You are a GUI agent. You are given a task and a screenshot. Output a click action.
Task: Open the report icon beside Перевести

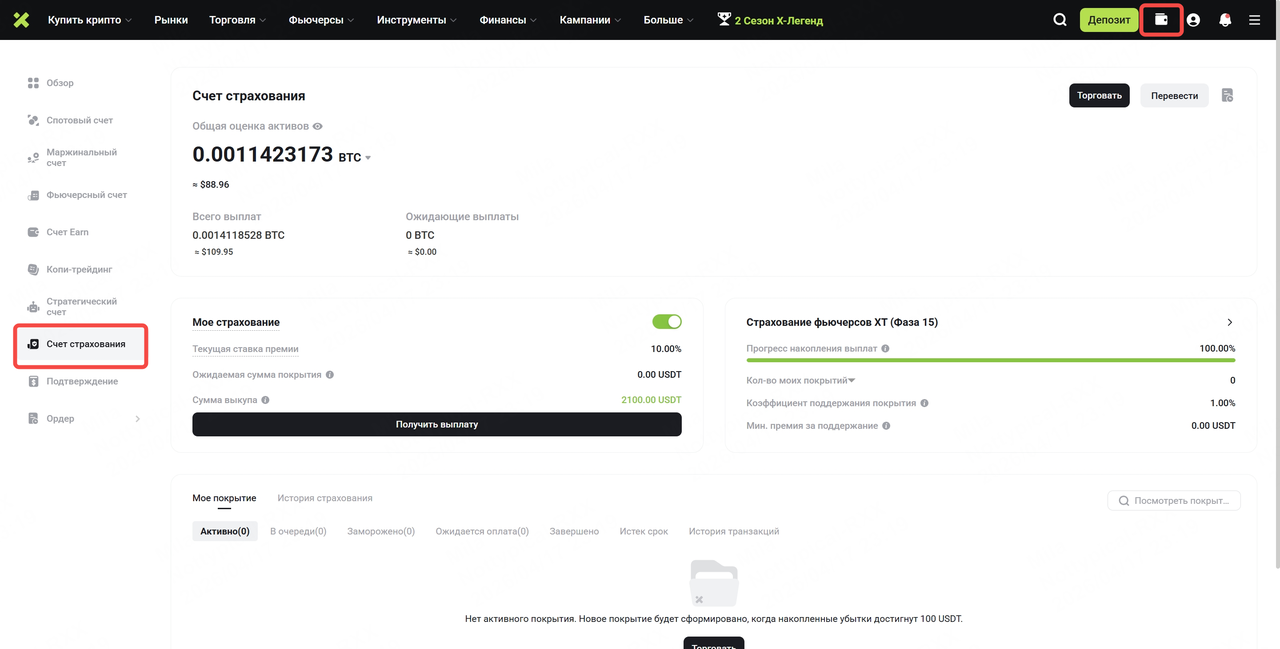pyautogui.click(x=1228, y=95)
